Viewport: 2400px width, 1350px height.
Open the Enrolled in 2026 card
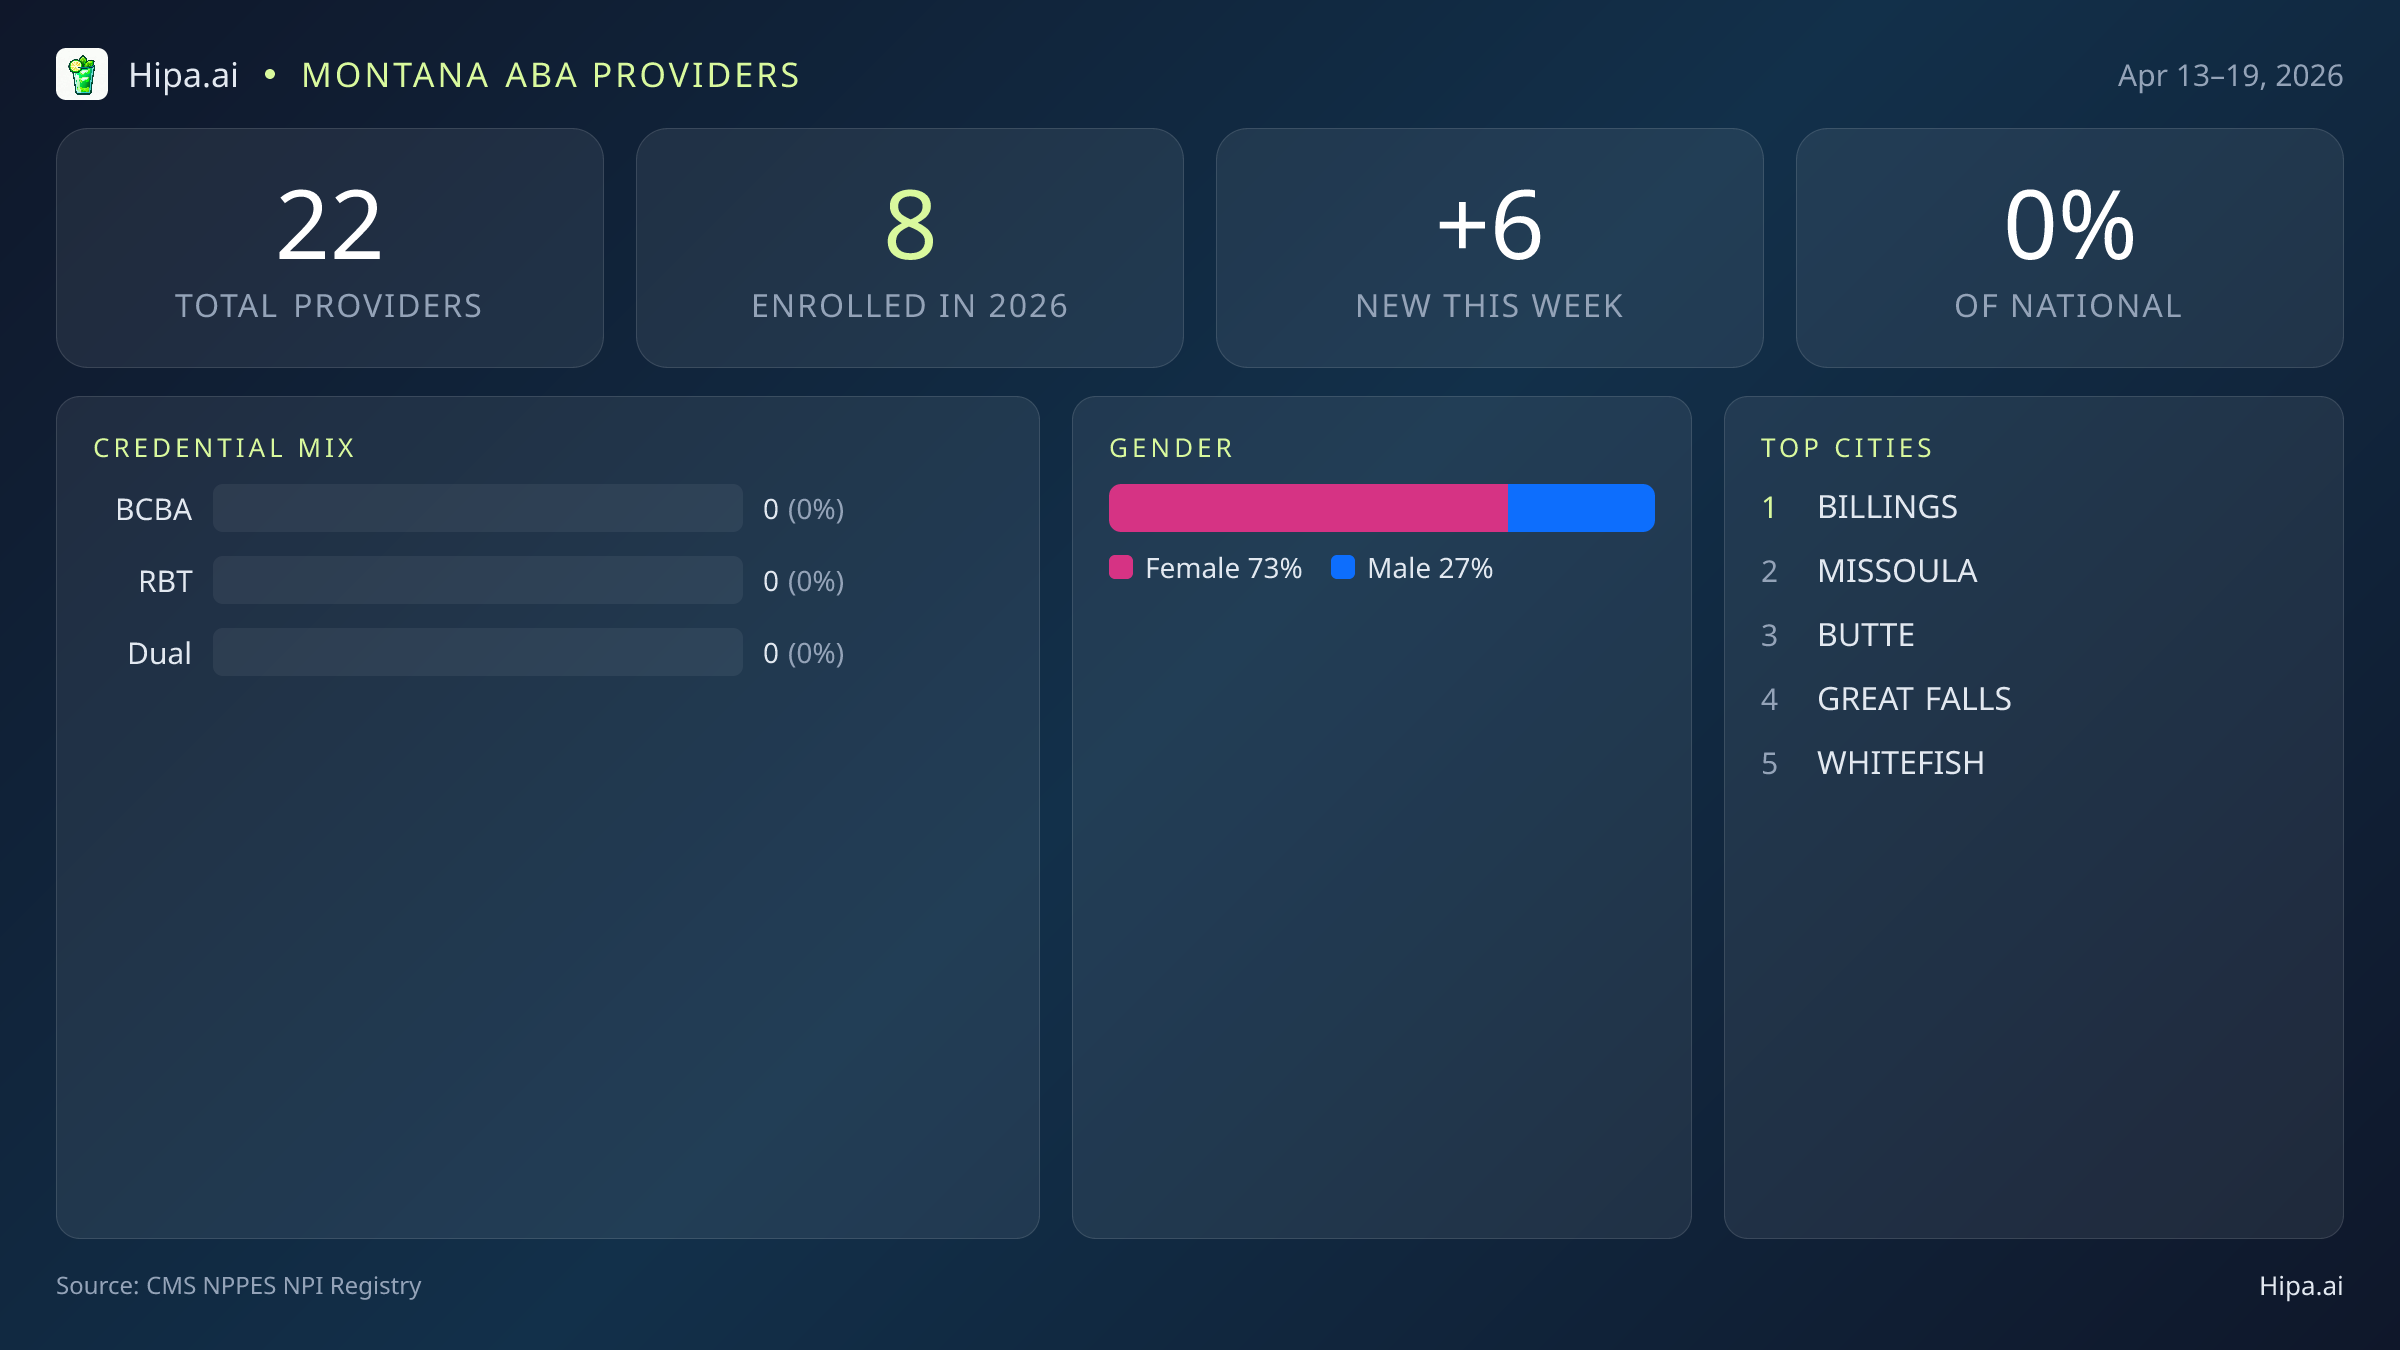910,247
